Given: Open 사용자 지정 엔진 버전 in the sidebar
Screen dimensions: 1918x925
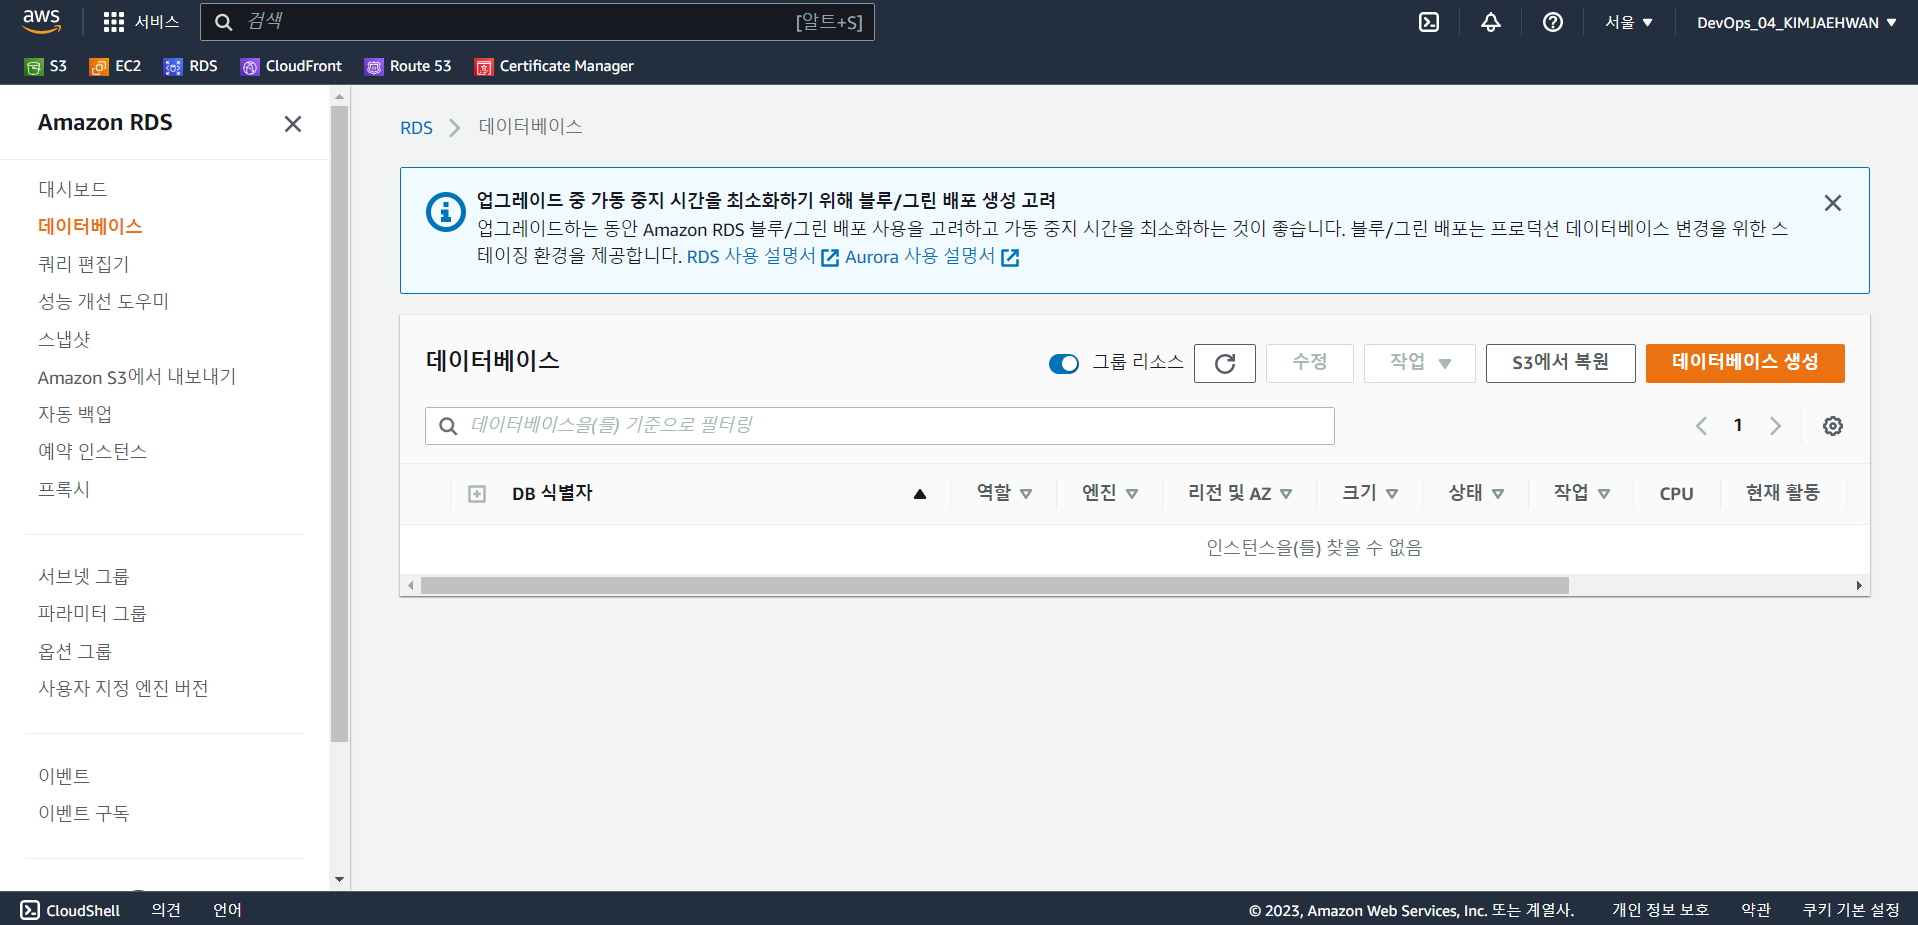Looking at the screenshot, I should tap(123, 688).
